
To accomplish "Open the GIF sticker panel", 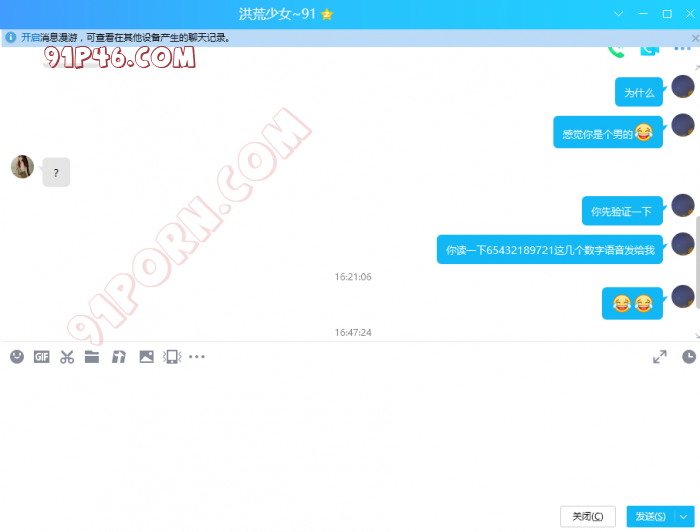I will [x=42, y=357].
